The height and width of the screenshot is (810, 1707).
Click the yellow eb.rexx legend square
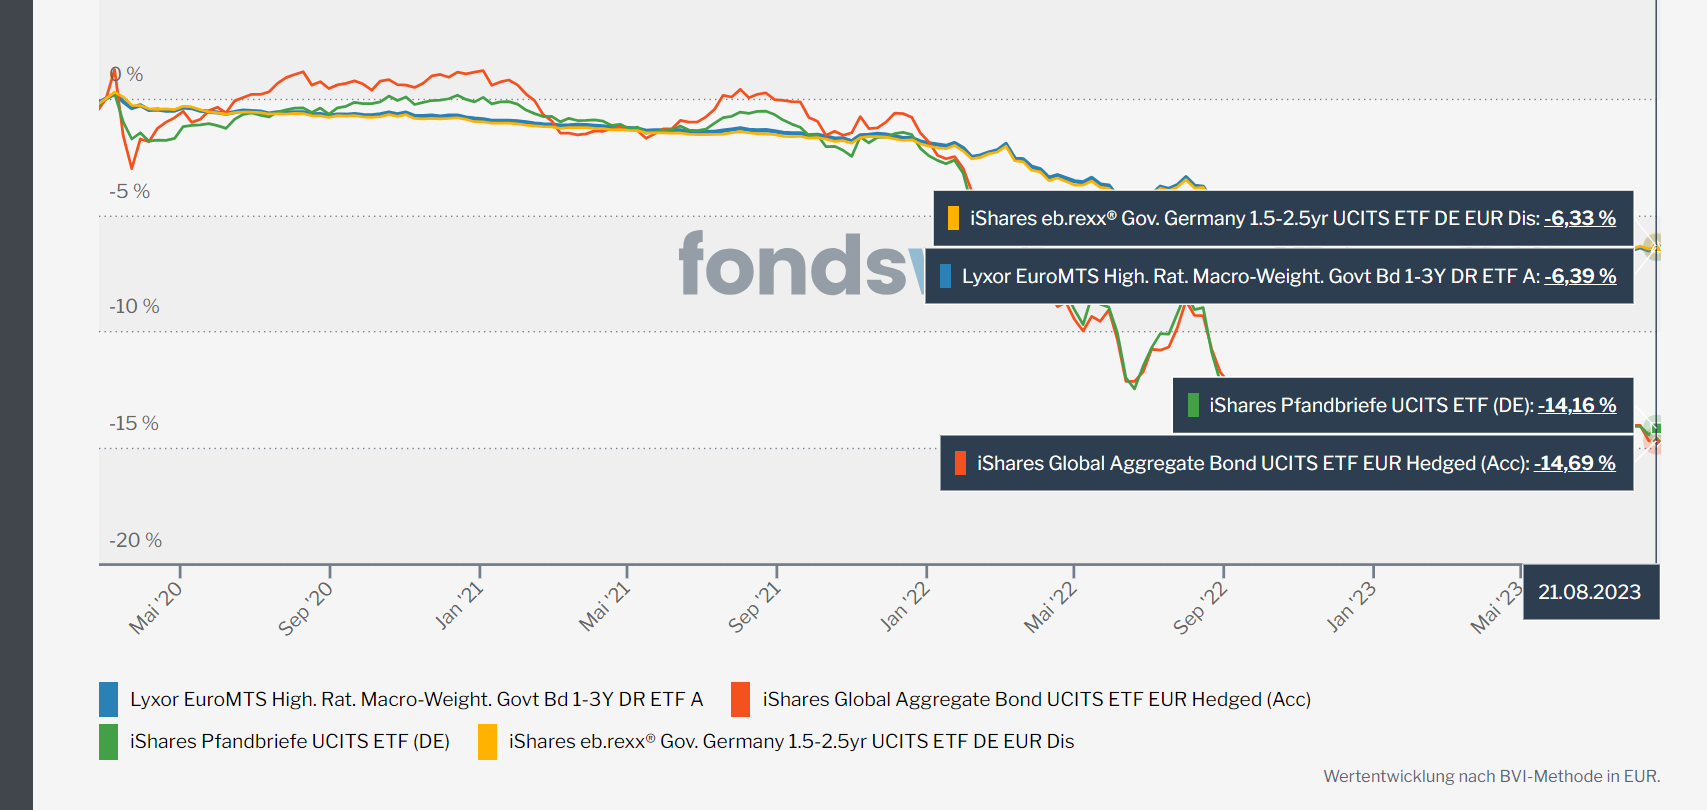pyautogui.click(x=487, y=741)
